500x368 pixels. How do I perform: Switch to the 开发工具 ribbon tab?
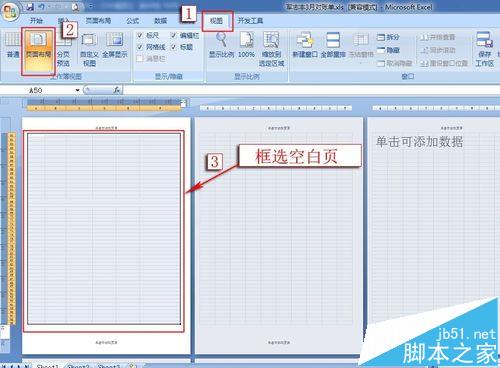click(x=250, y=21)
